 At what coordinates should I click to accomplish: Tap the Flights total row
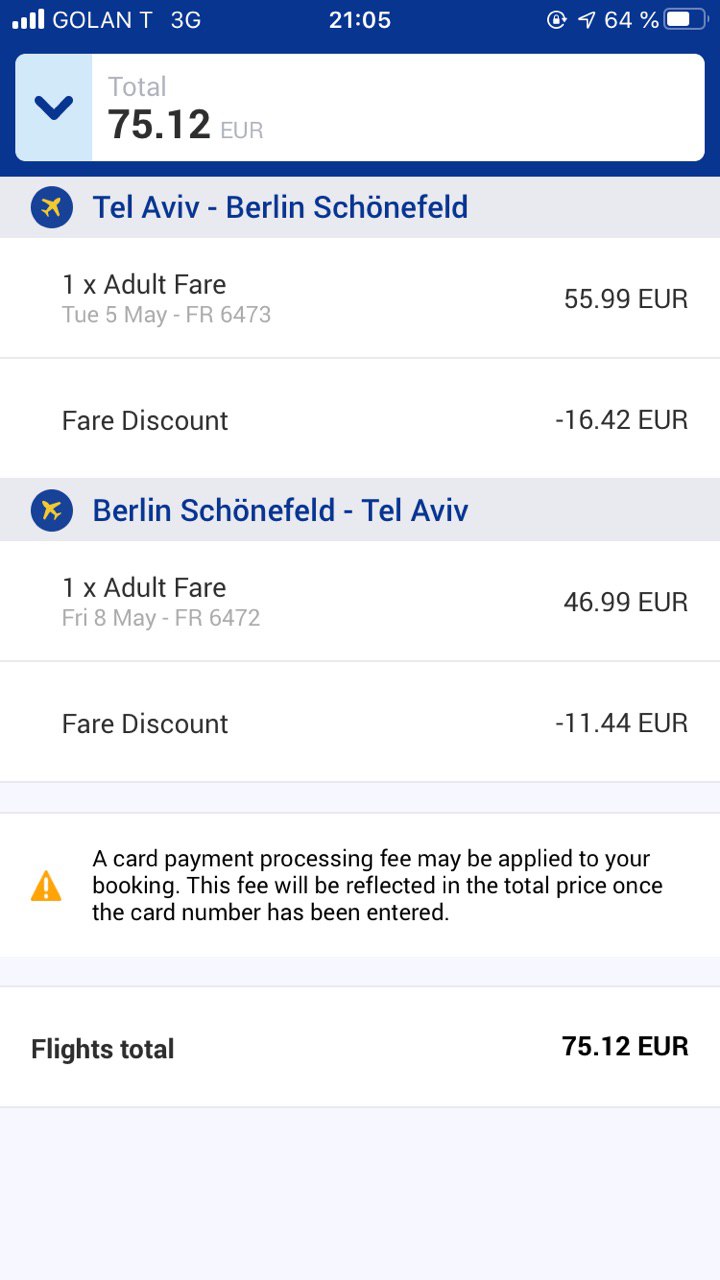pyautogui.click(x=360, y=1047)
